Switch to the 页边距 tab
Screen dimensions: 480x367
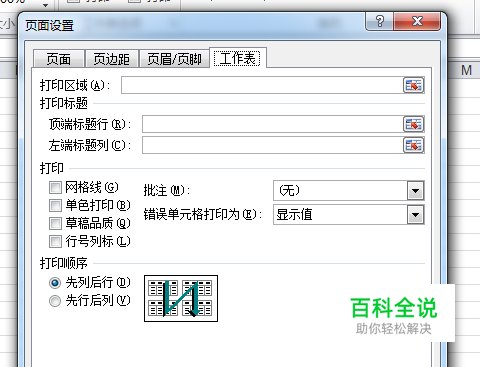pos(111,59)
